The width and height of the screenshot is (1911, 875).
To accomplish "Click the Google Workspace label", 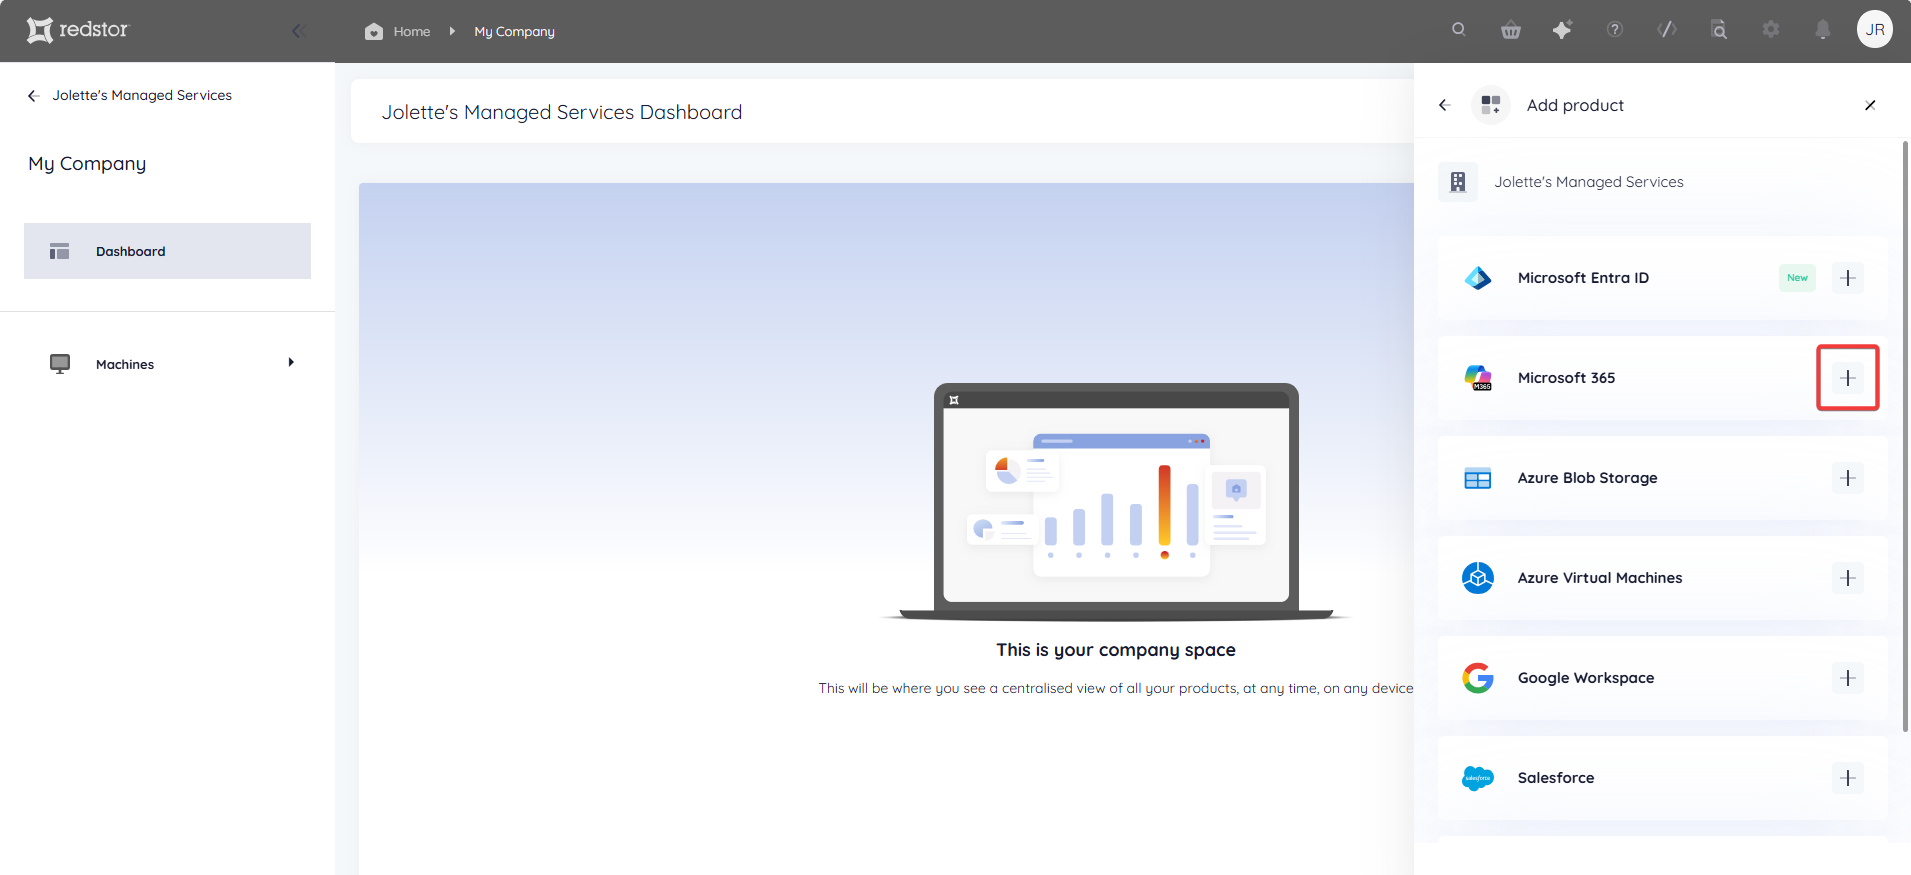I will click(x=1586, y=678).
